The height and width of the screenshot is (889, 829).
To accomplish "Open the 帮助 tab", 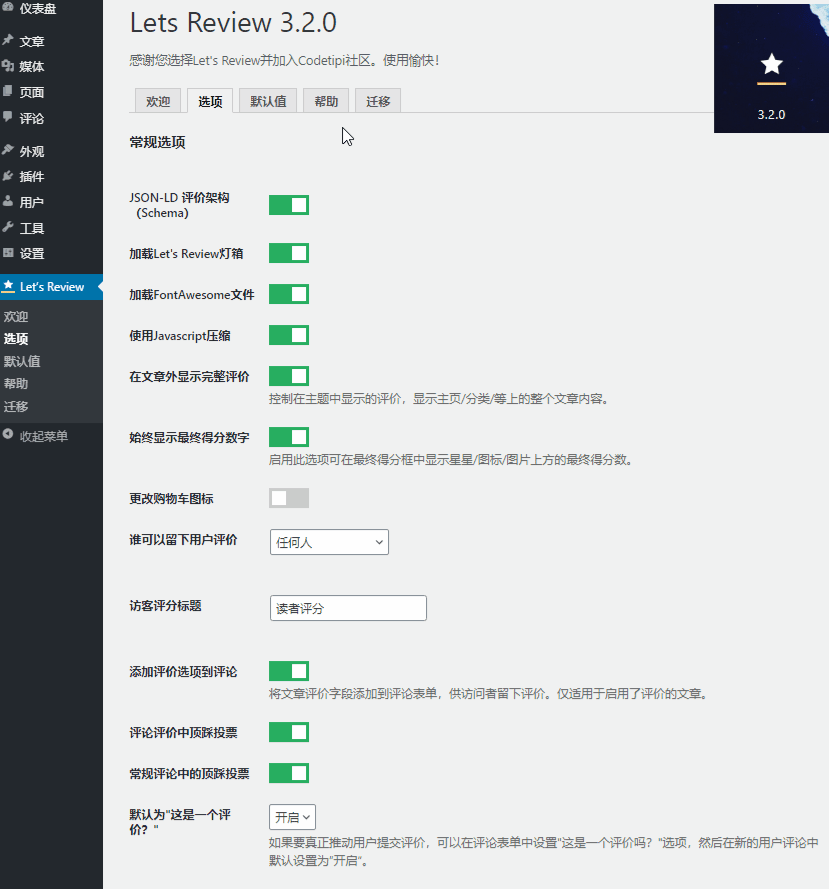I will [x=326, y=101].
